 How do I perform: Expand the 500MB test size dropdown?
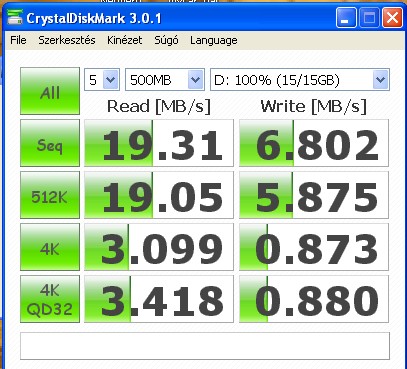tap(196, 80)
